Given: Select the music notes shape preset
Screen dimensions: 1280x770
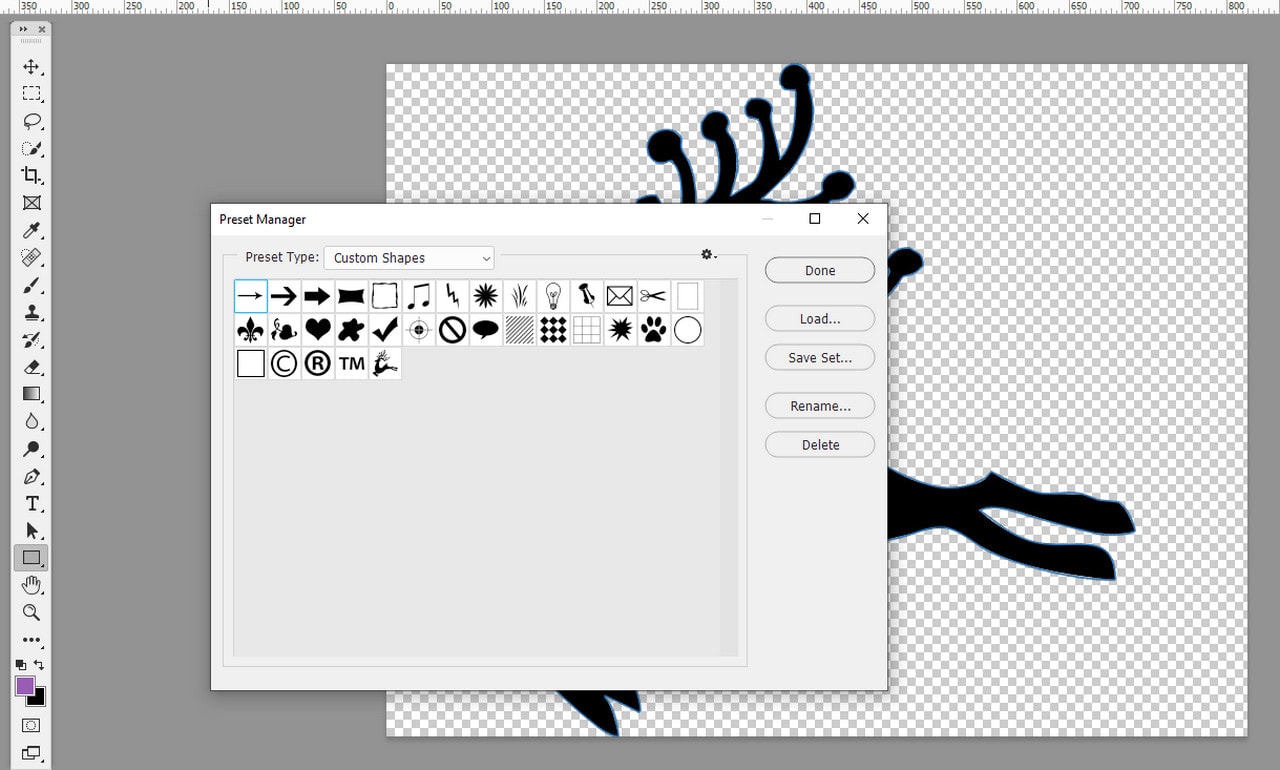Looking at the screenshot, I should click(419, 296).
